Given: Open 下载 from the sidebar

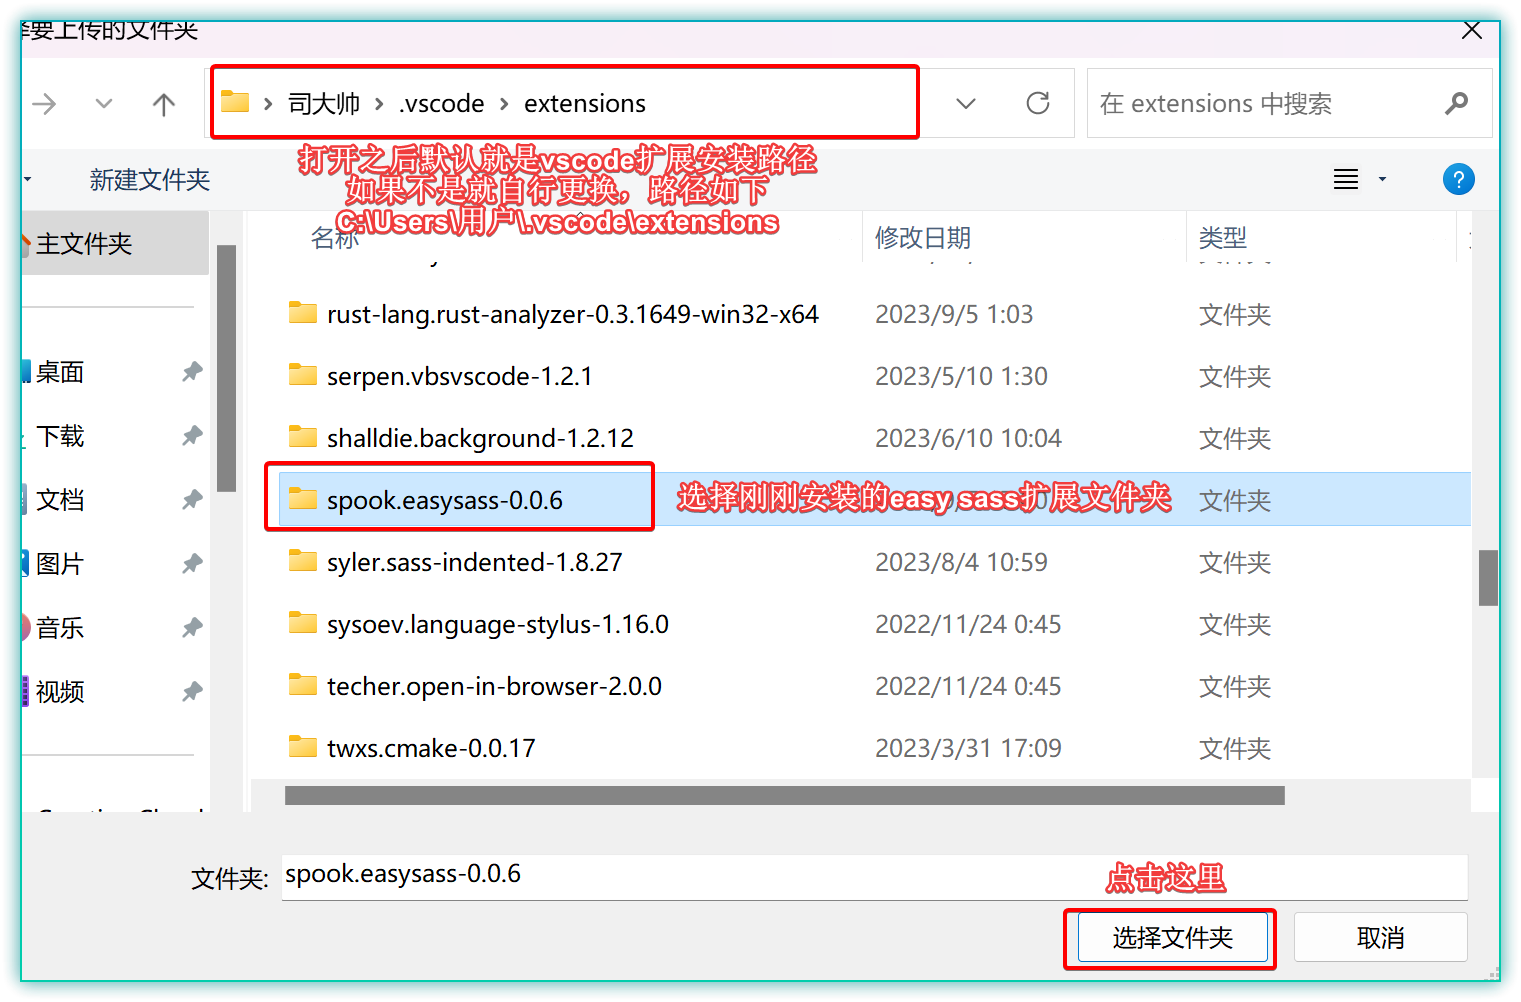Looking at the screenshot, I should pos(60,436).
